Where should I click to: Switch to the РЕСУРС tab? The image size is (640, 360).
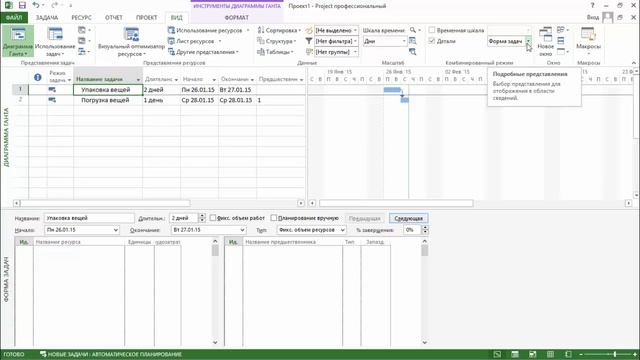point(81,18)
